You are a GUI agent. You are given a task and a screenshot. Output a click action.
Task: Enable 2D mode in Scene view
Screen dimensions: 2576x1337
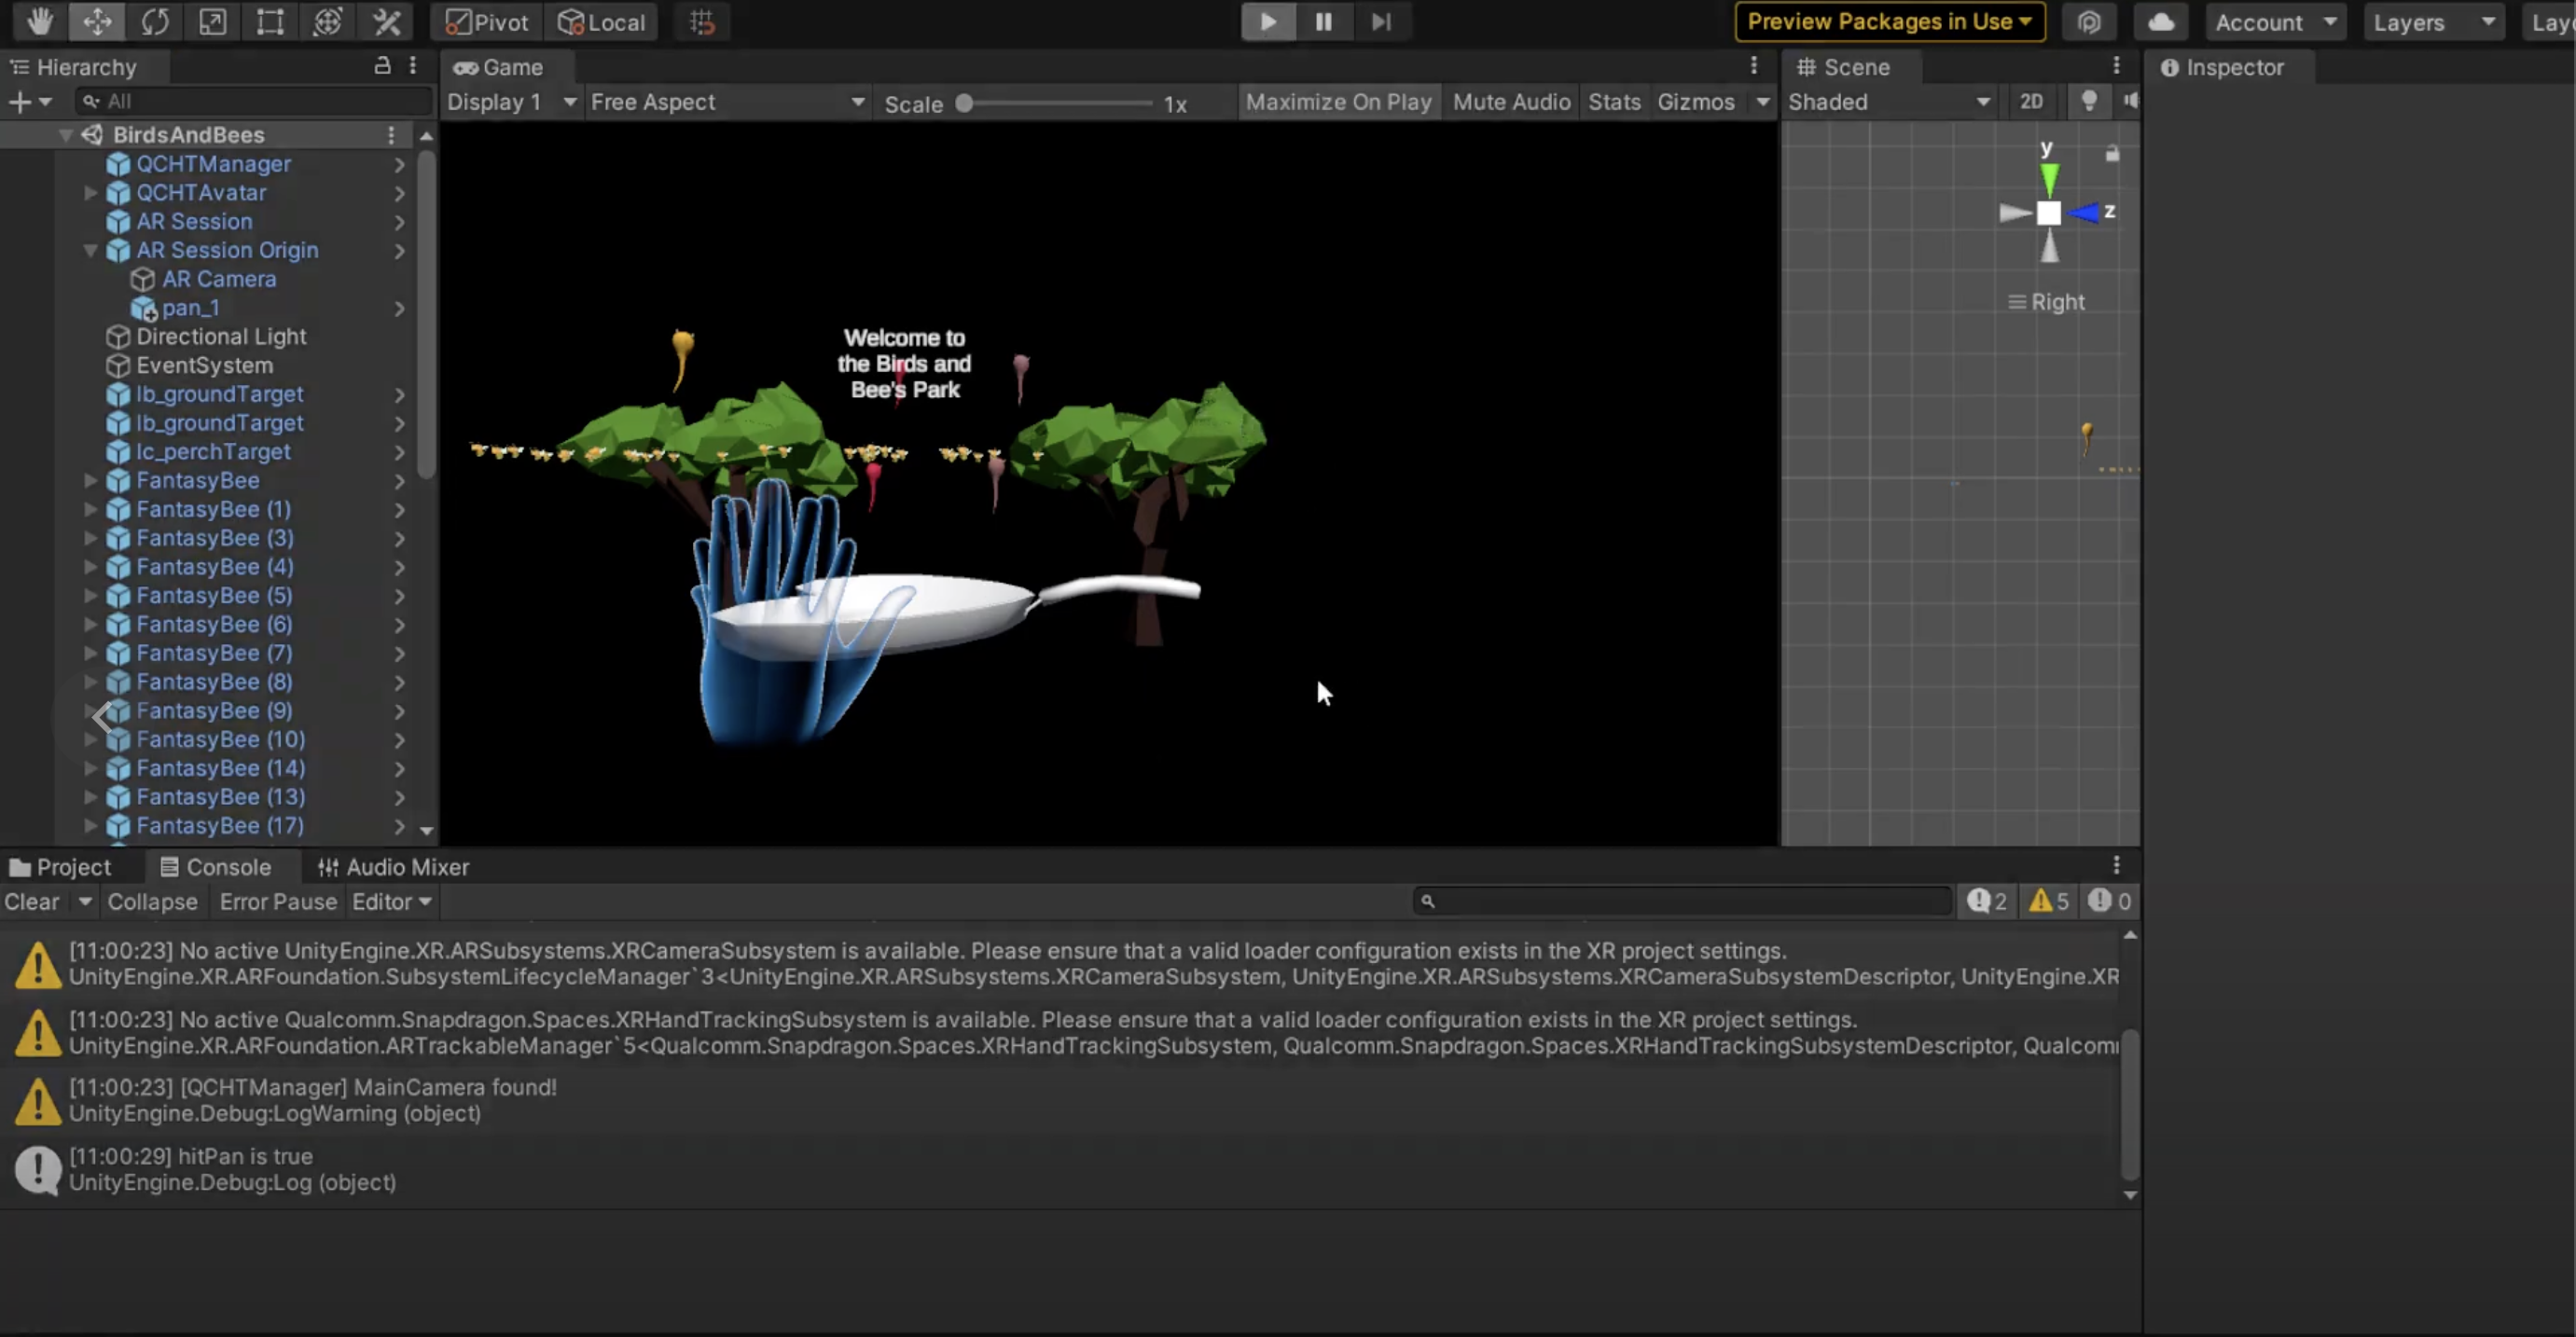tap(2031, 101)
